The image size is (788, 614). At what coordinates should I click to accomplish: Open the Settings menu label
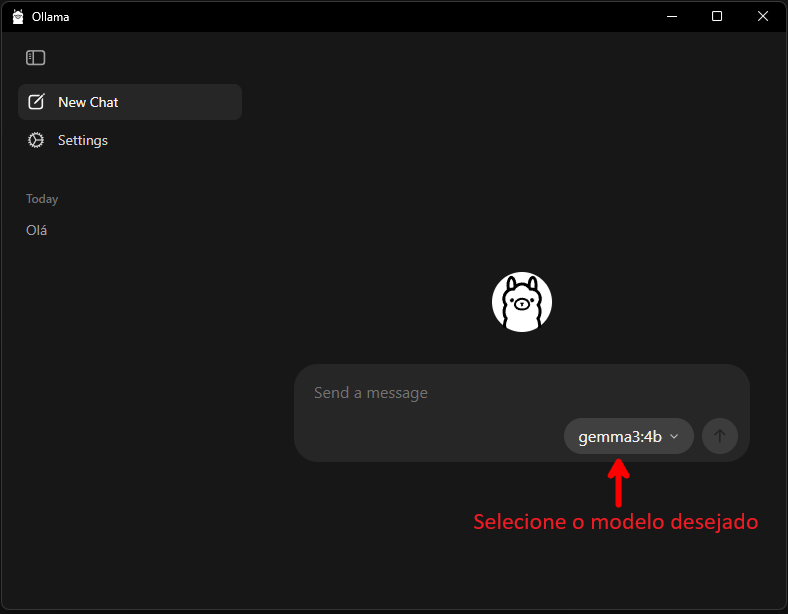[82, 140]
